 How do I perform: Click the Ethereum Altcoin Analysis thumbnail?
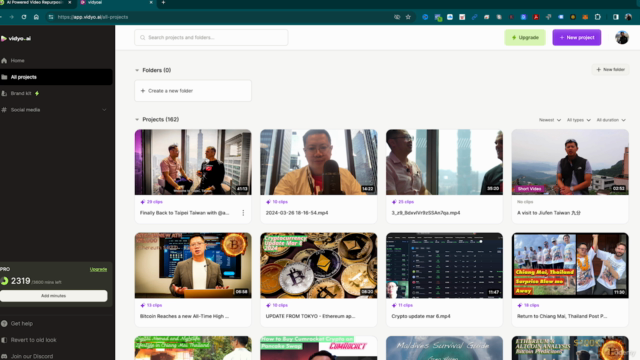click(570, 348)
